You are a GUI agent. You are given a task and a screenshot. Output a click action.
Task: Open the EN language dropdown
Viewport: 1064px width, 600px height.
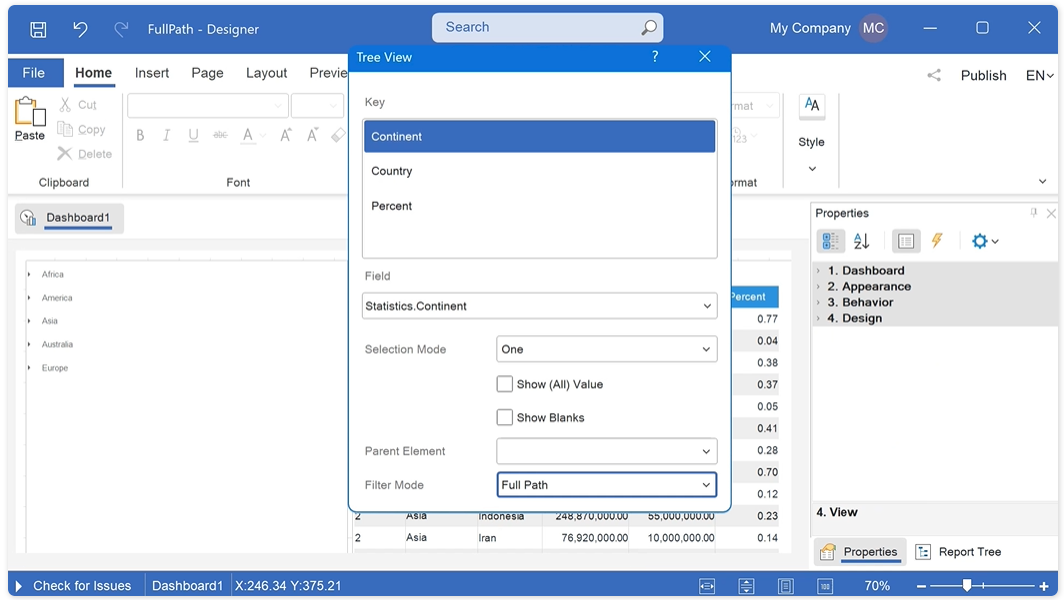1040,75
